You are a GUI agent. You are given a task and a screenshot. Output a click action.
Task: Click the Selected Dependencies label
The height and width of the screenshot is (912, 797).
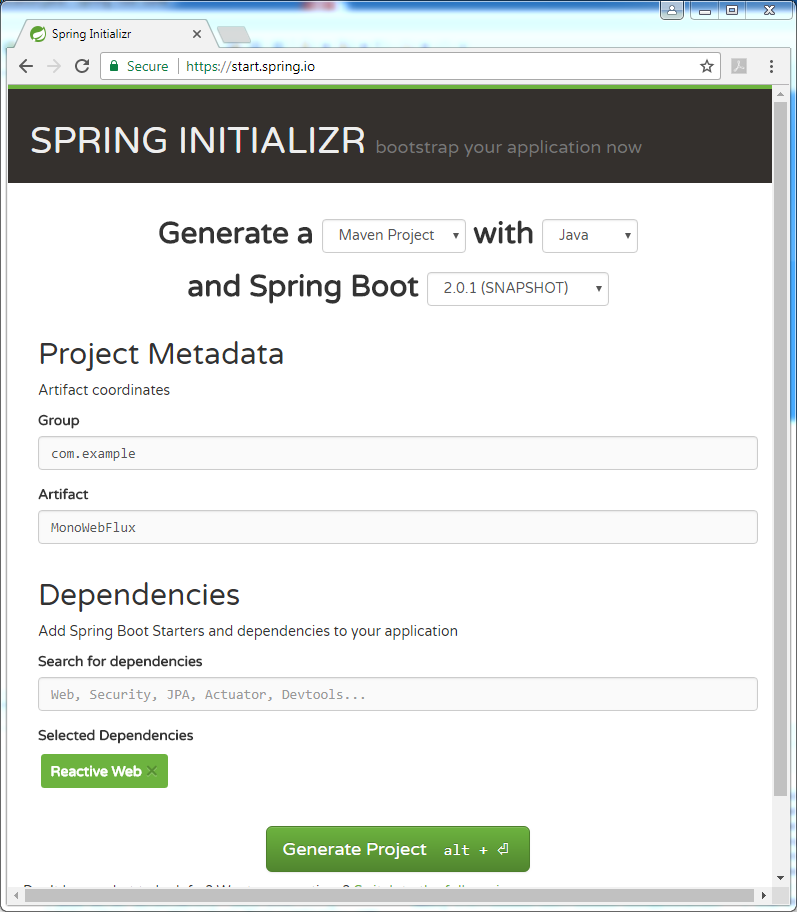pos(116,735)
